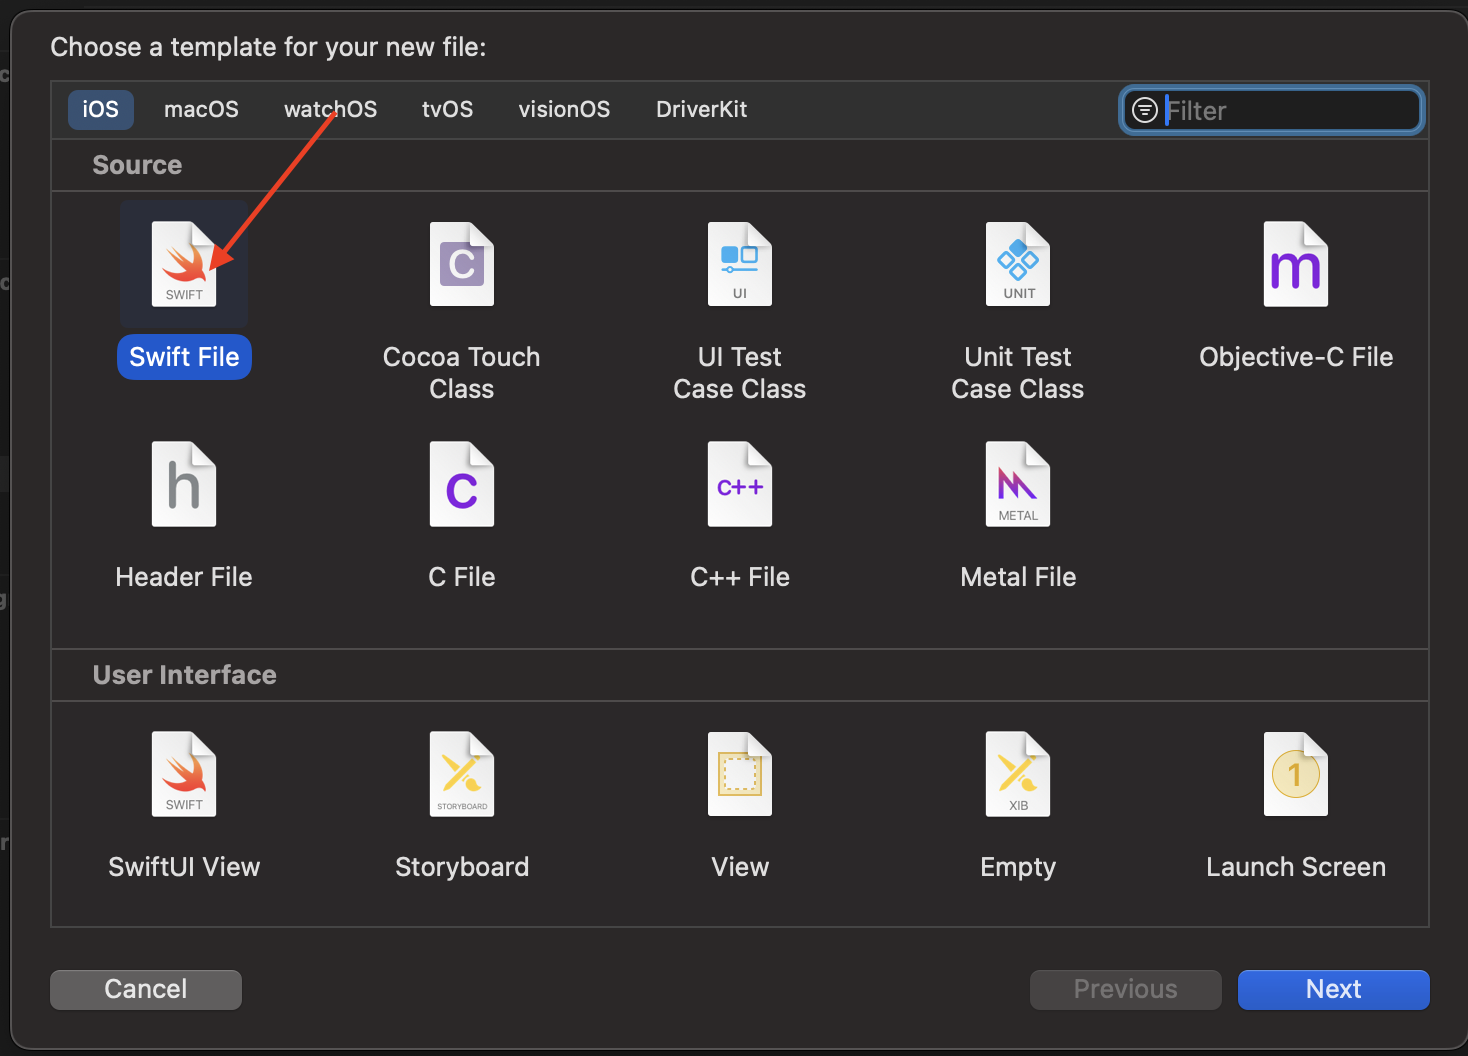Click the 'C++ File' label
The height and width of the screenshot is (1056, 1468).
[x=740, y=577]
